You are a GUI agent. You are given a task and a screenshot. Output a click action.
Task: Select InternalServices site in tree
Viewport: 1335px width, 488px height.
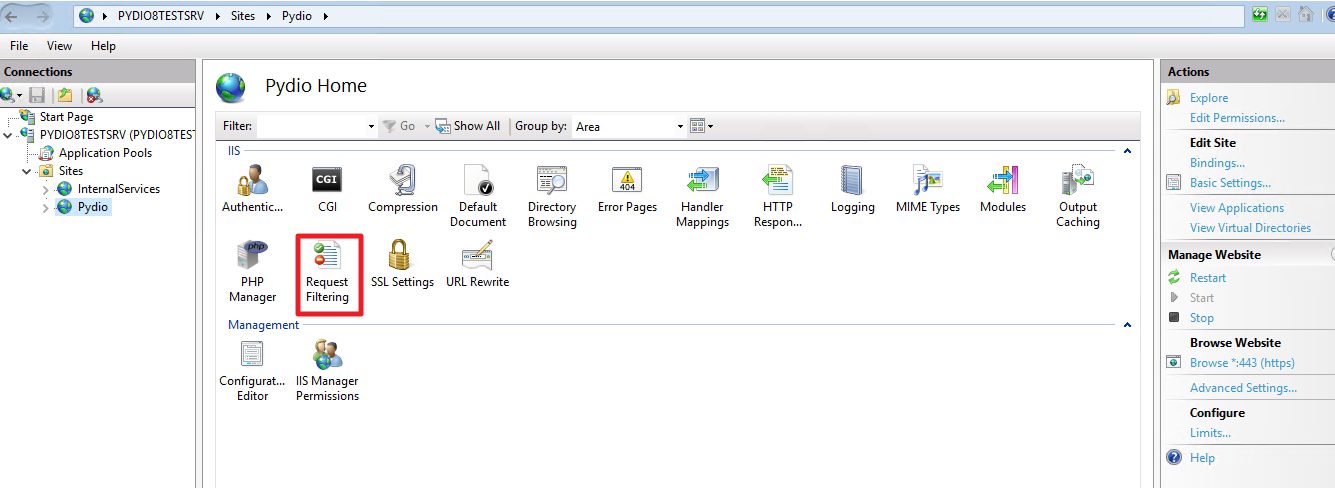tap(118, 189)
